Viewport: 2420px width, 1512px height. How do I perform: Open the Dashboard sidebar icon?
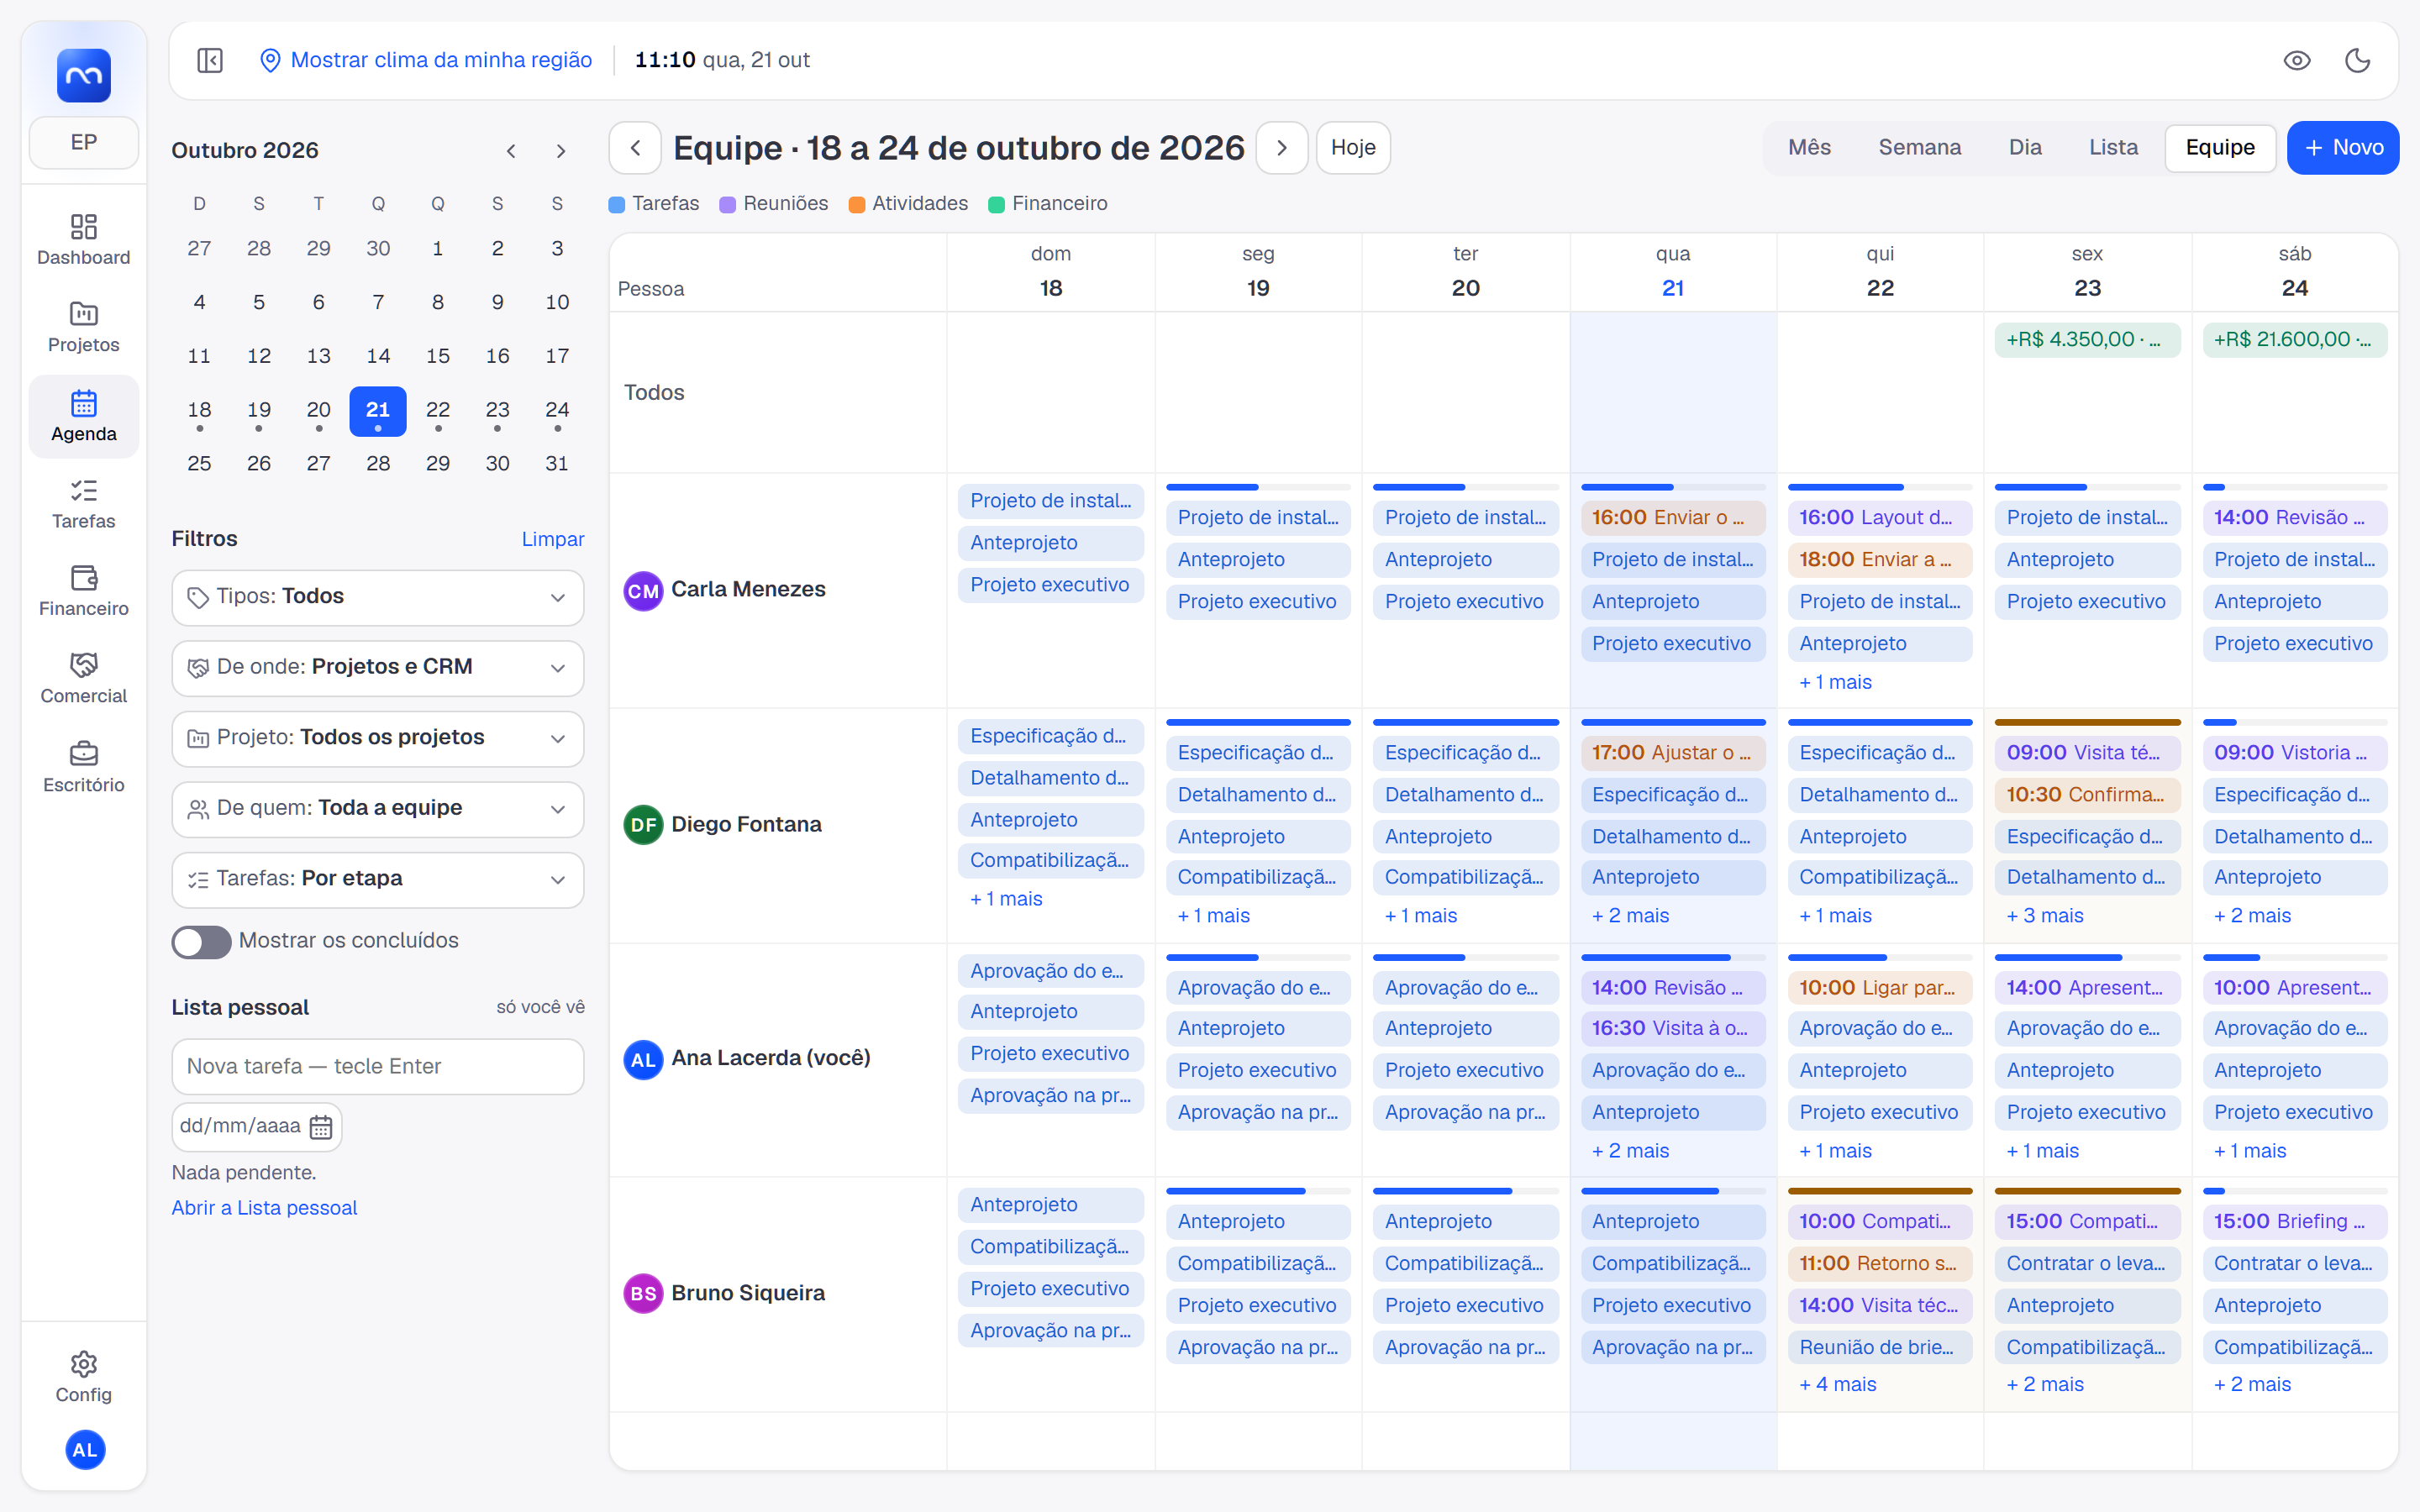click(83, 240)
